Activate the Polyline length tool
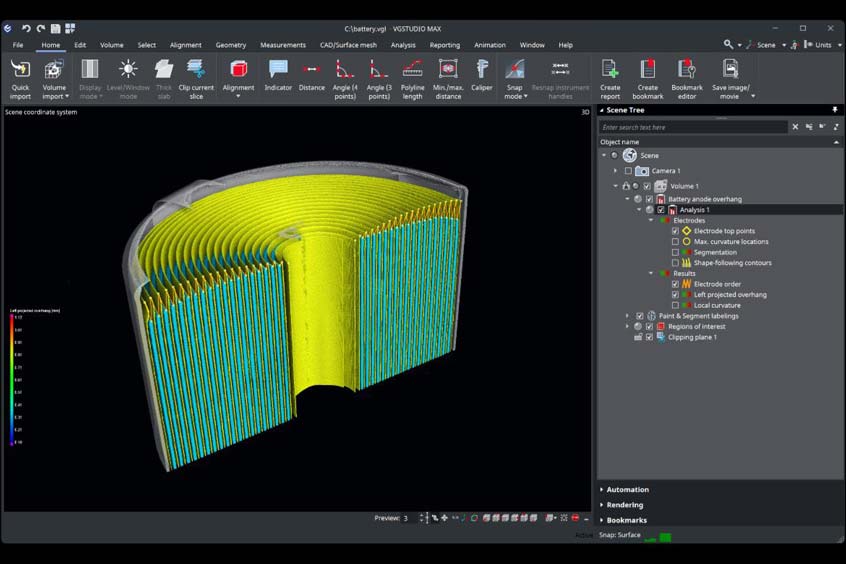This screenshot has width=846, height=564. point(412,70)
